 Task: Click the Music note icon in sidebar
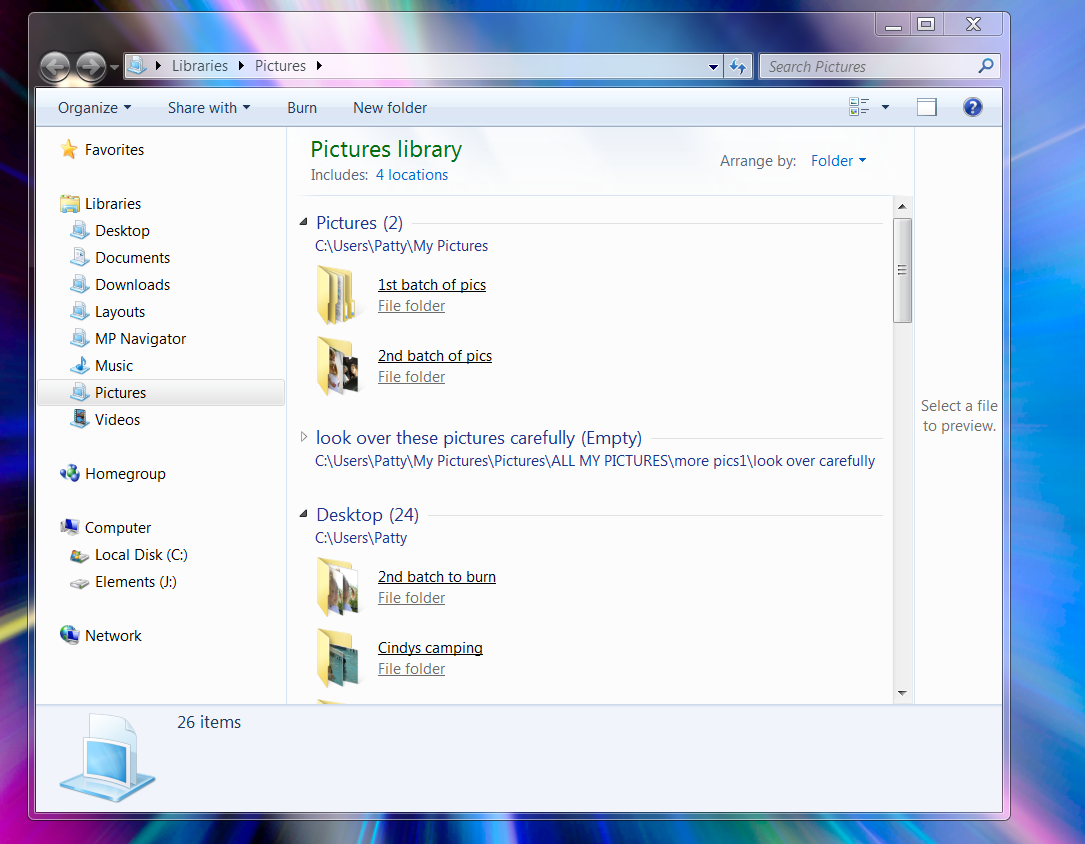[80, 365]
